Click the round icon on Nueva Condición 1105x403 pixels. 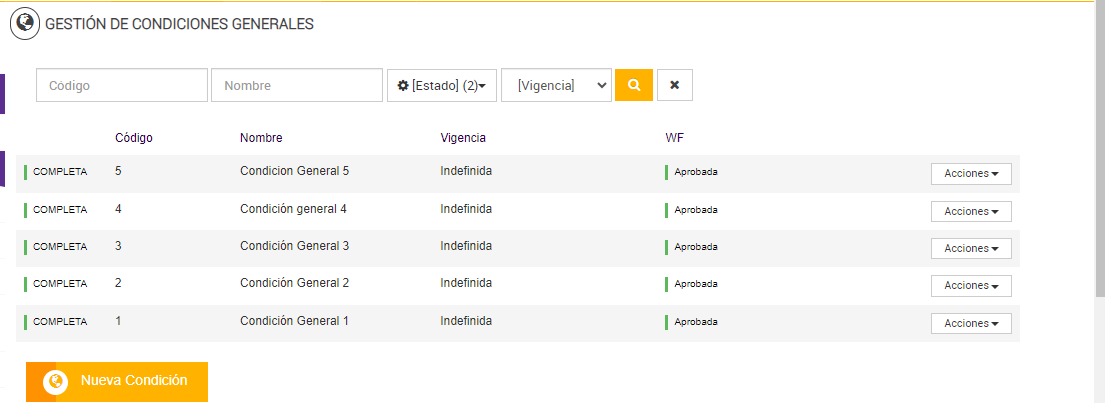pos(55,381)
